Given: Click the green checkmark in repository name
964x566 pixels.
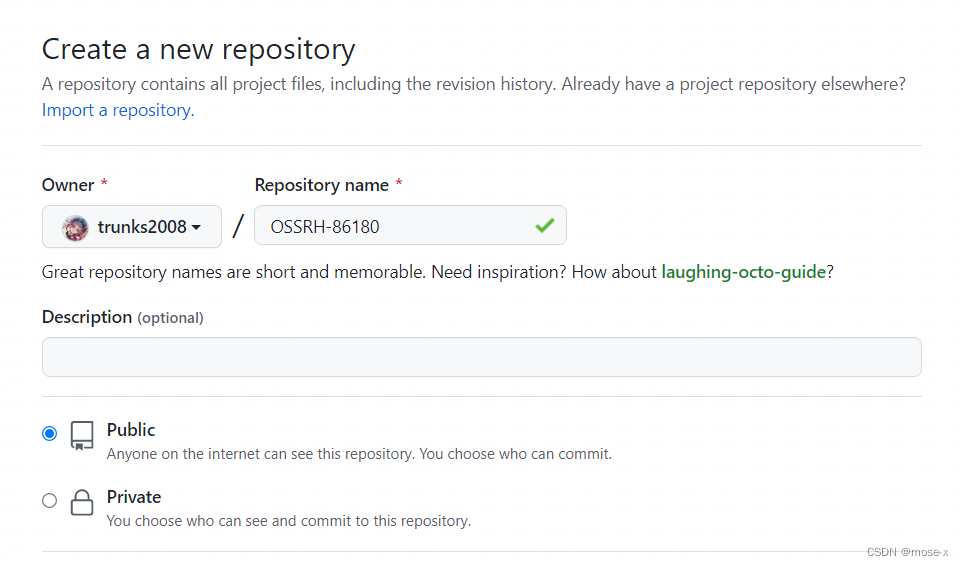Looking at the screenshot, I should (544, 226).
